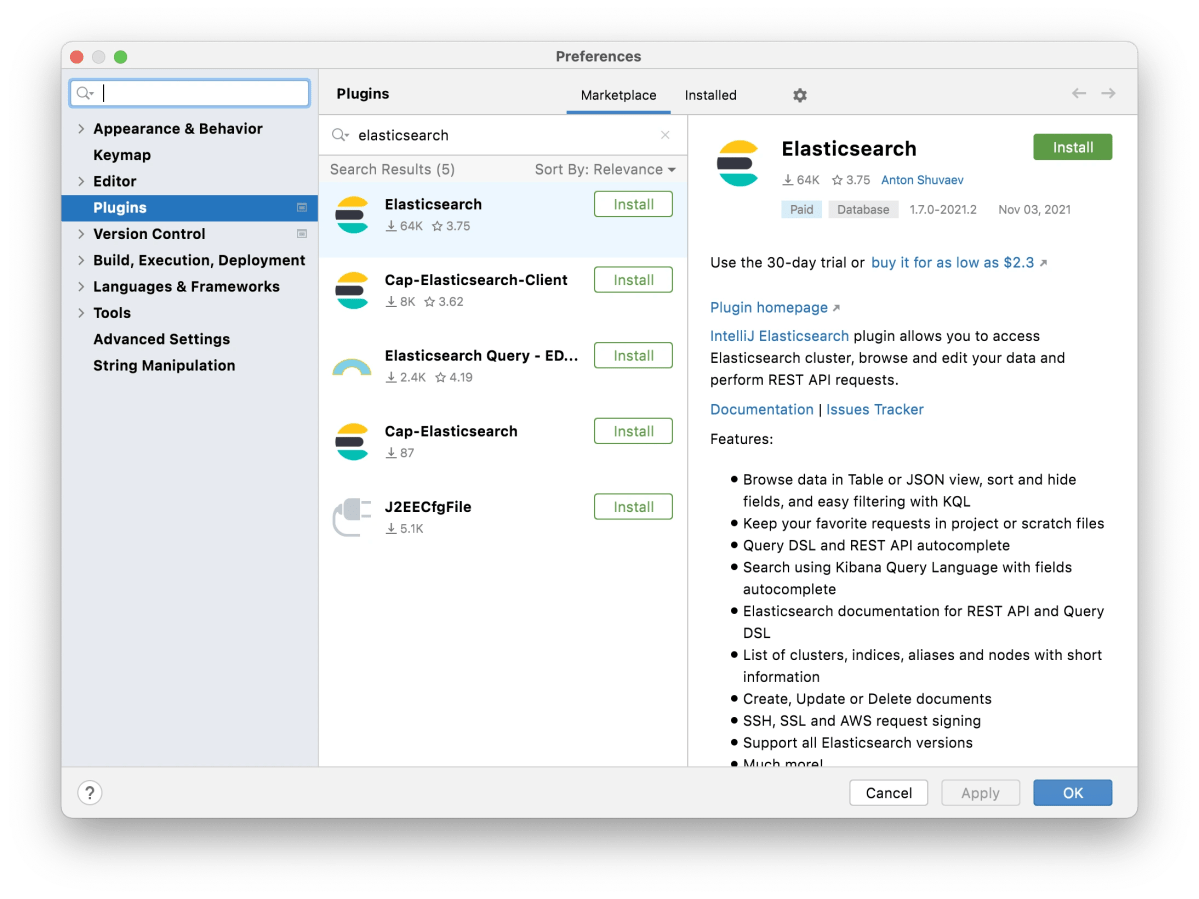
Task: Focus the elasticsearch plugin search field
Action: pos(502,135)
